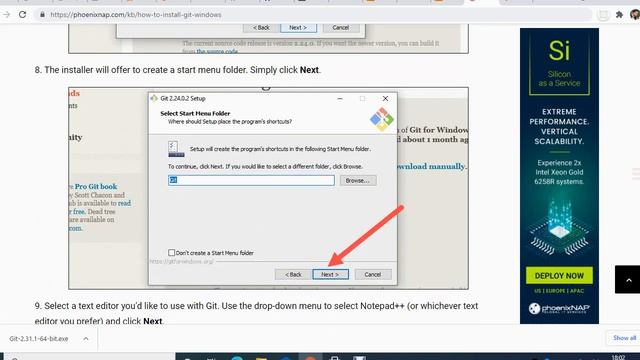
Task: Reload the phoenixnap page
Action: click(22, 15)
